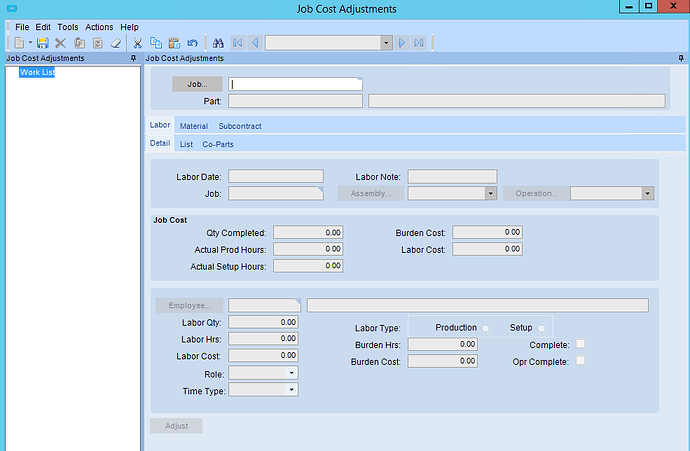Click the Actual Prod Hours field
The height and width of the screenshot is (451, 690).
[x=308, y=249]
